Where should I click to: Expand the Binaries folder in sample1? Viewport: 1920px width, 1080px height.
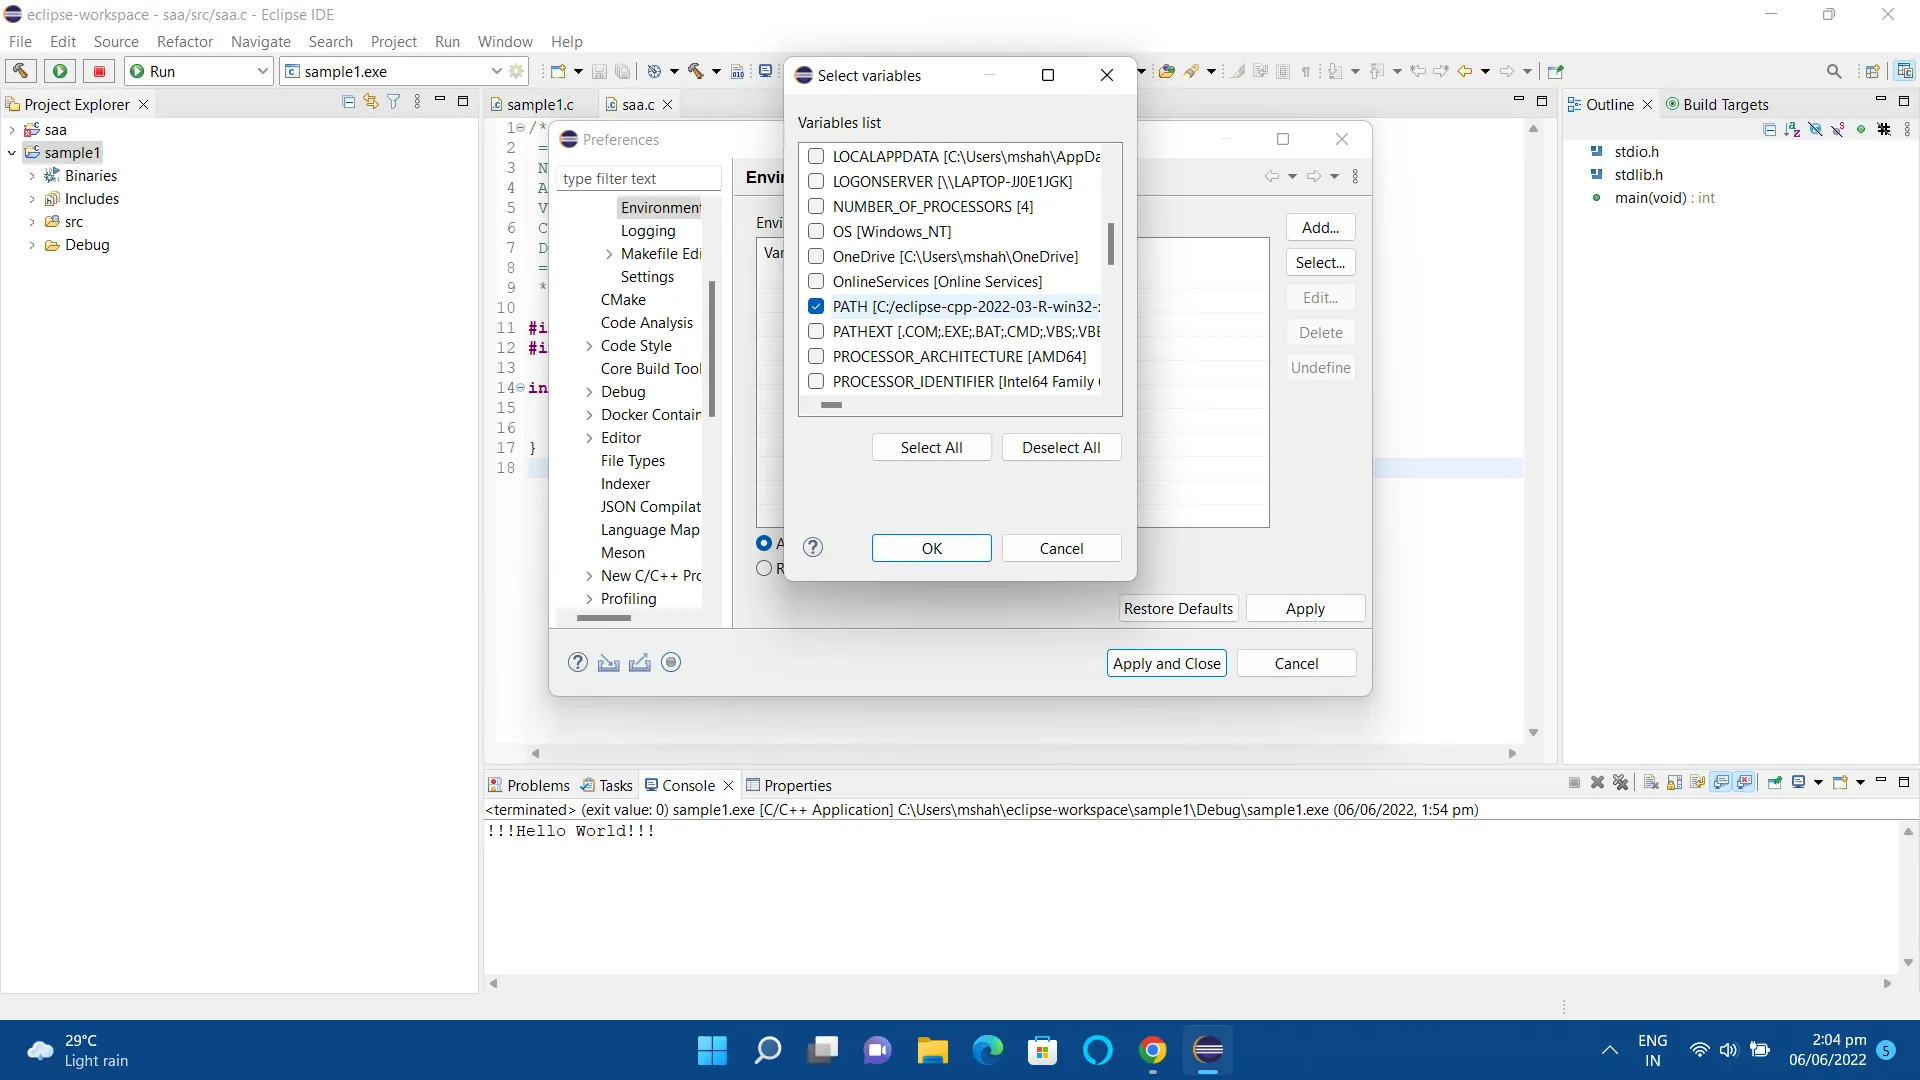tap(32, 176)
